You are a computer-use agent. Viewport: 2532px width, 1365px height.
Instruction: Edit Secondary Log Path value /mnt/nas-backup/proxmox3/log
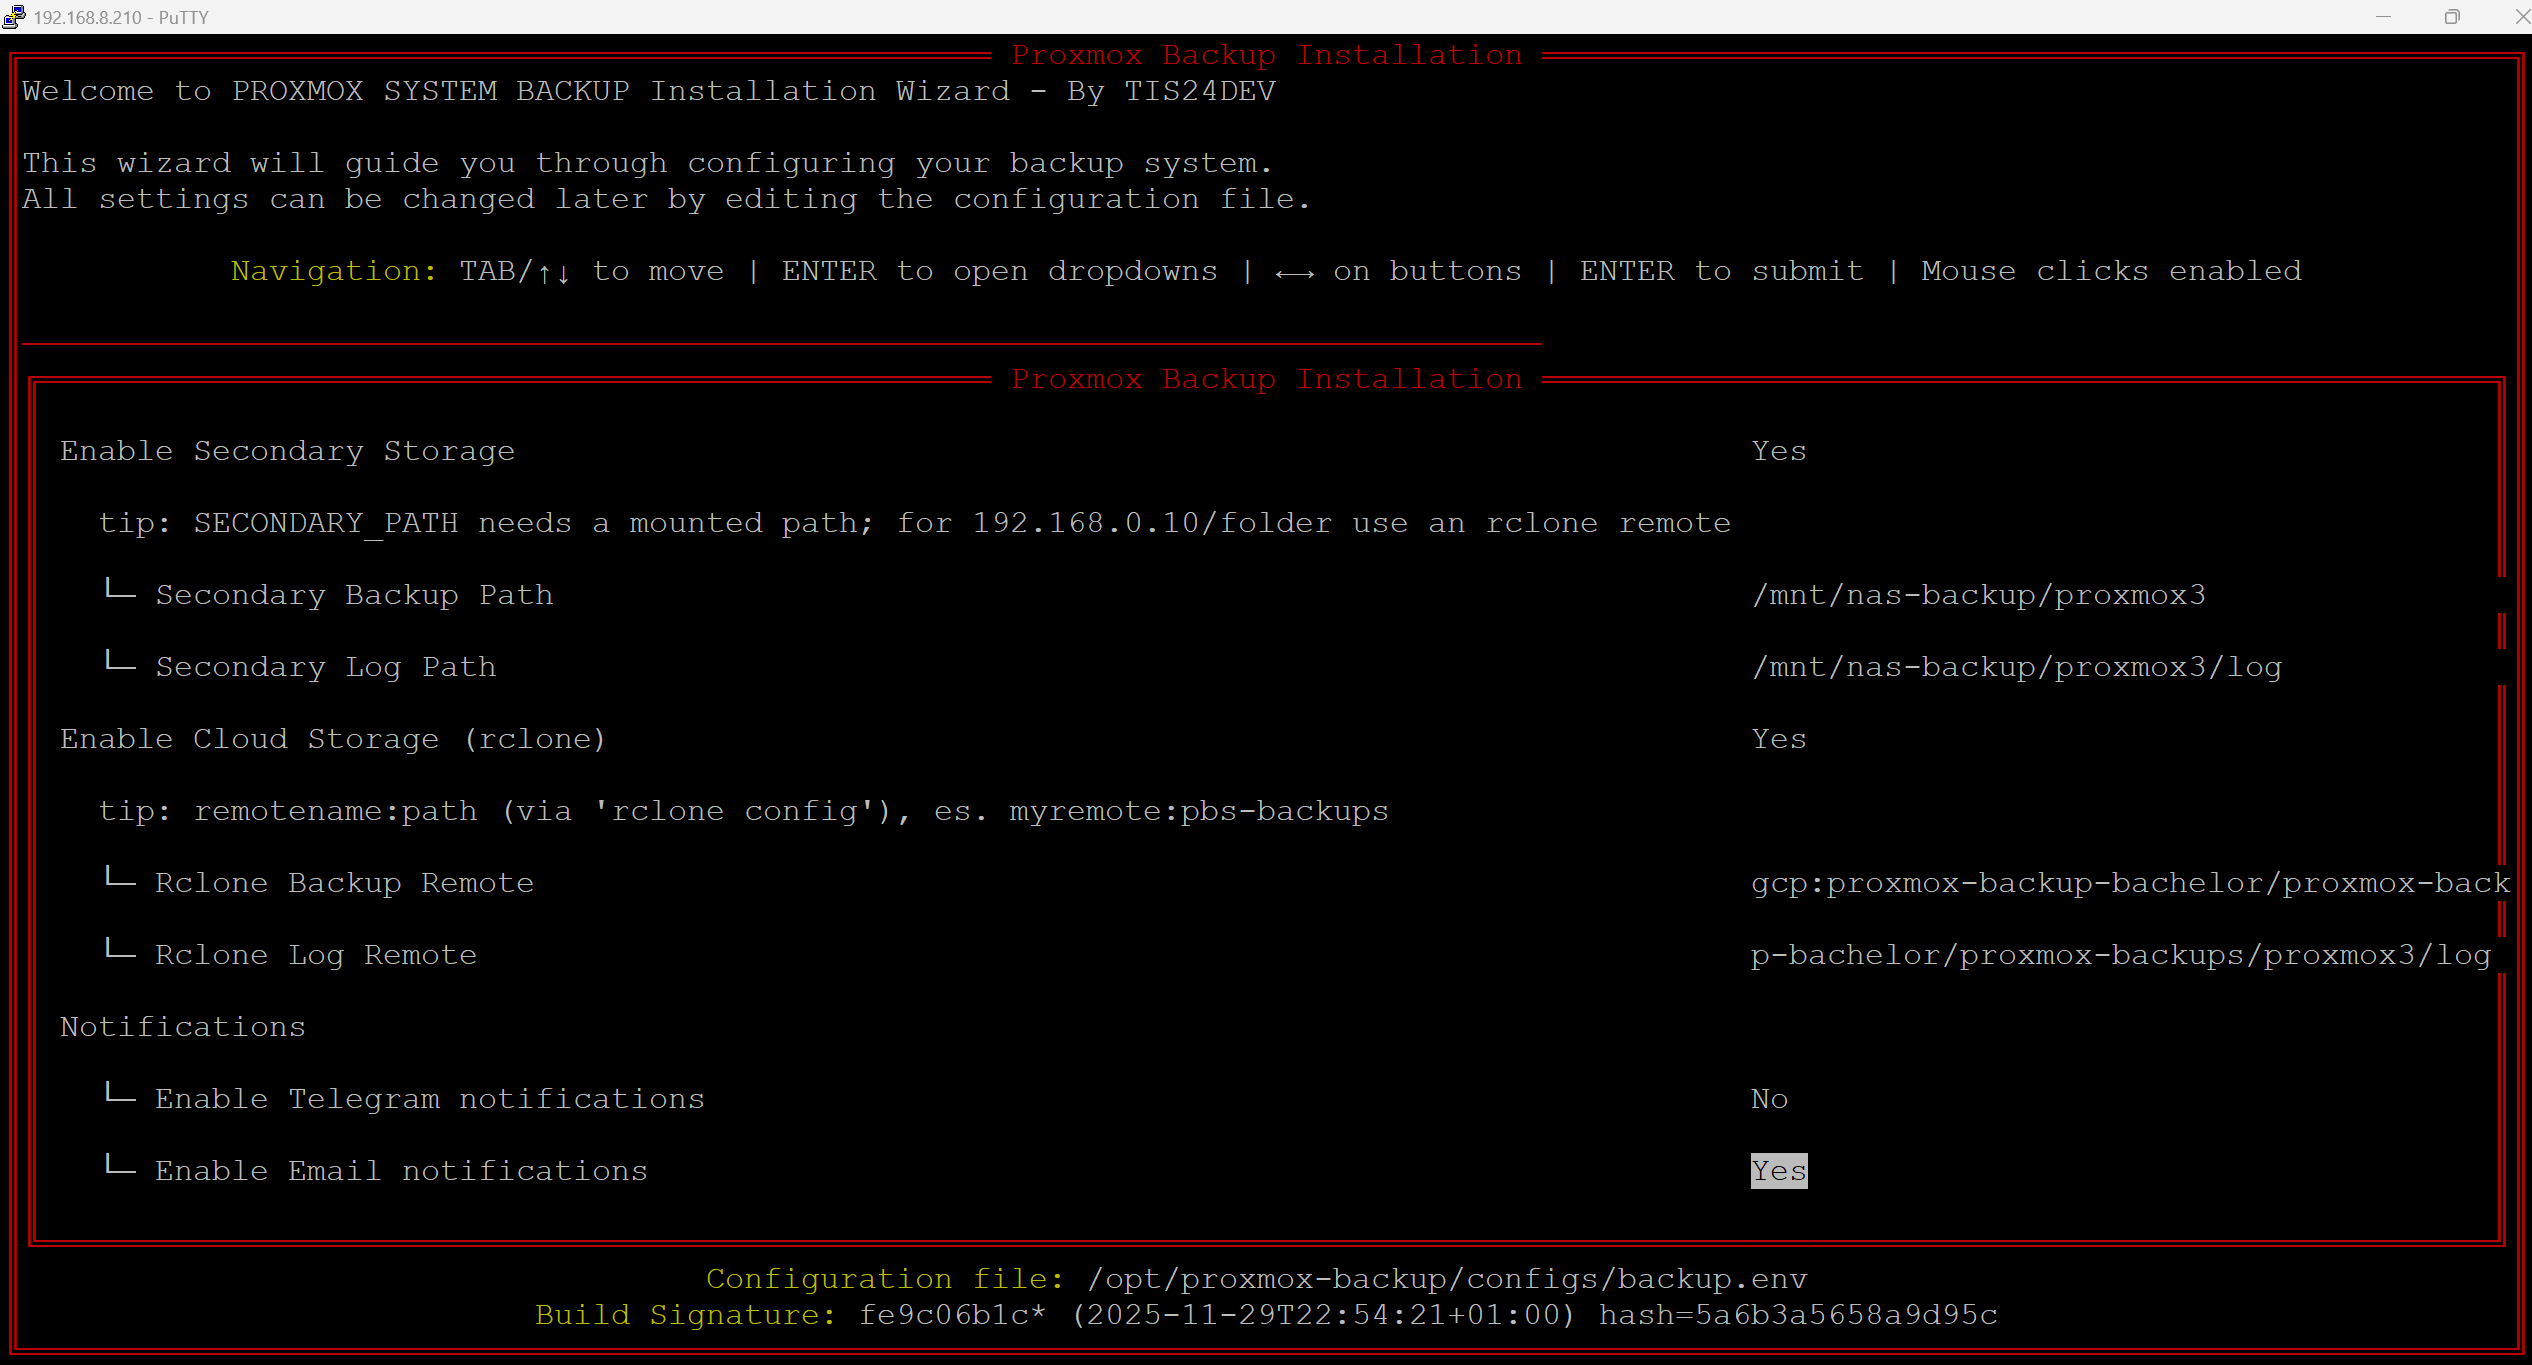[x=2017, y=667]
